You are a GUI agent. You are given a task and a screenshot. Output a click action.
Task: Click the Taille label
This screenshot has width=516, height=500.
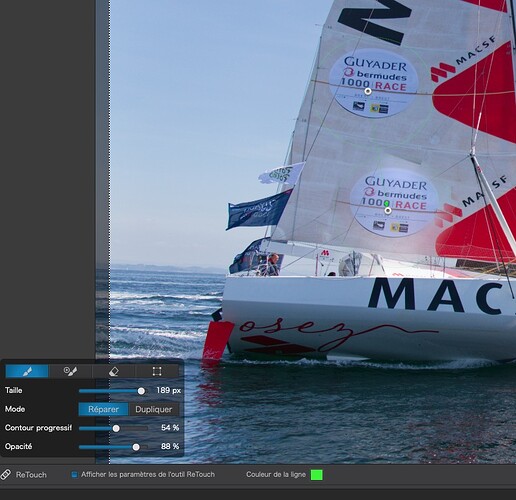(x=14, y=390)
